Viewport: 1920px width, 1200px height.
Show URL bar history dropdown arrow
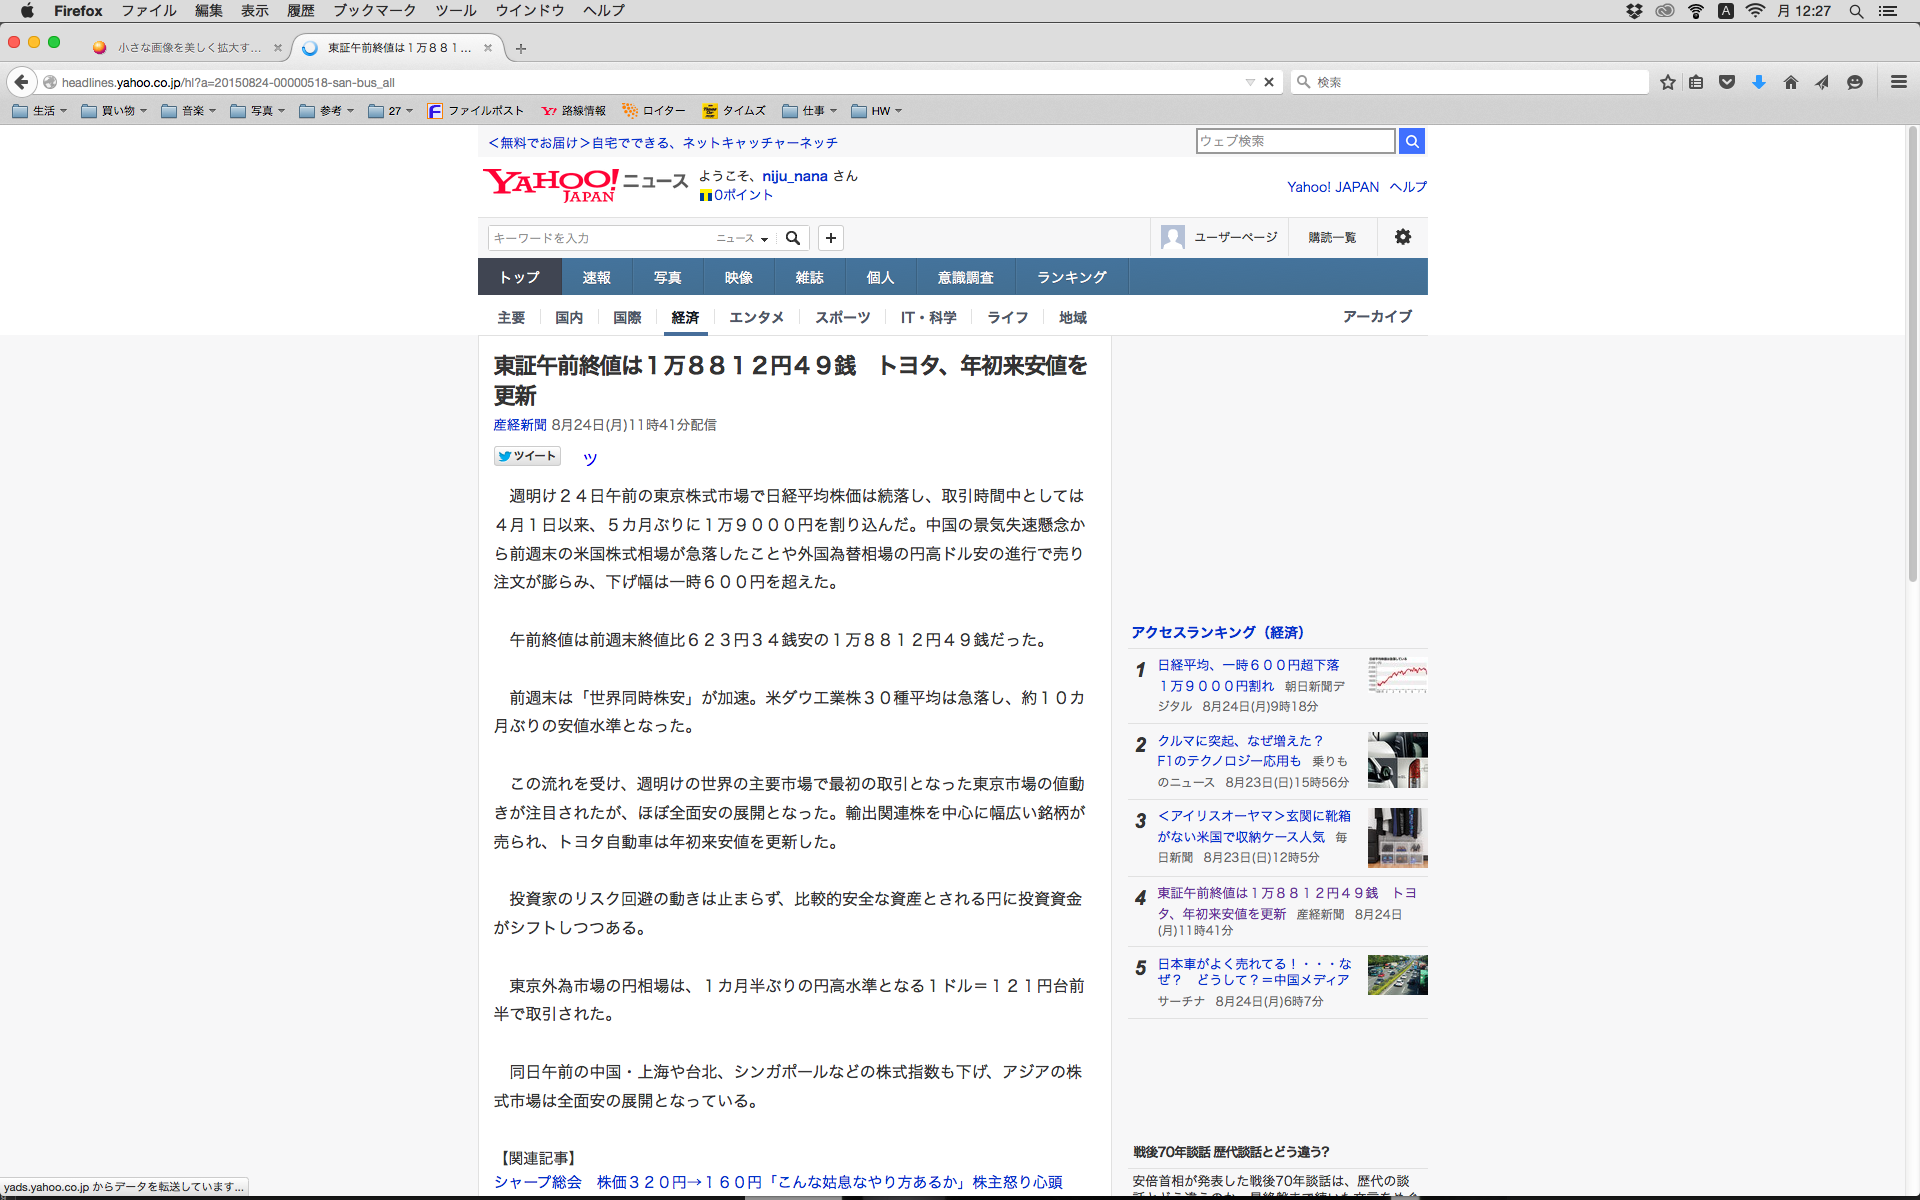(1250, 82)
